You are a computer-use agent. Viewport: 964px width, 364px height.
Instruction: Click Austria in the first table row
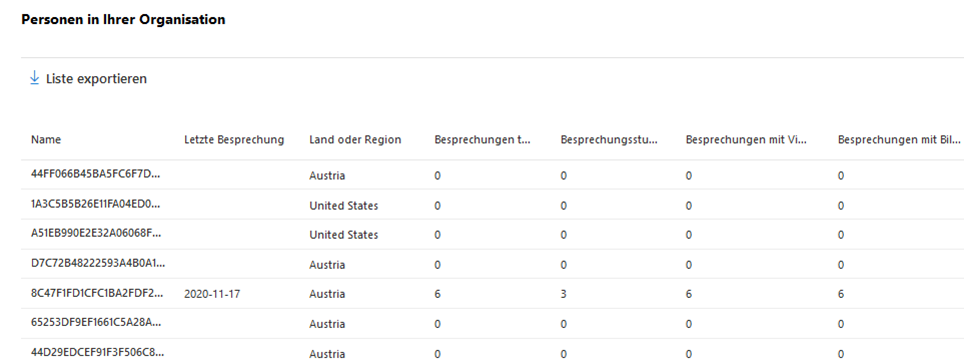coord(327,176)
